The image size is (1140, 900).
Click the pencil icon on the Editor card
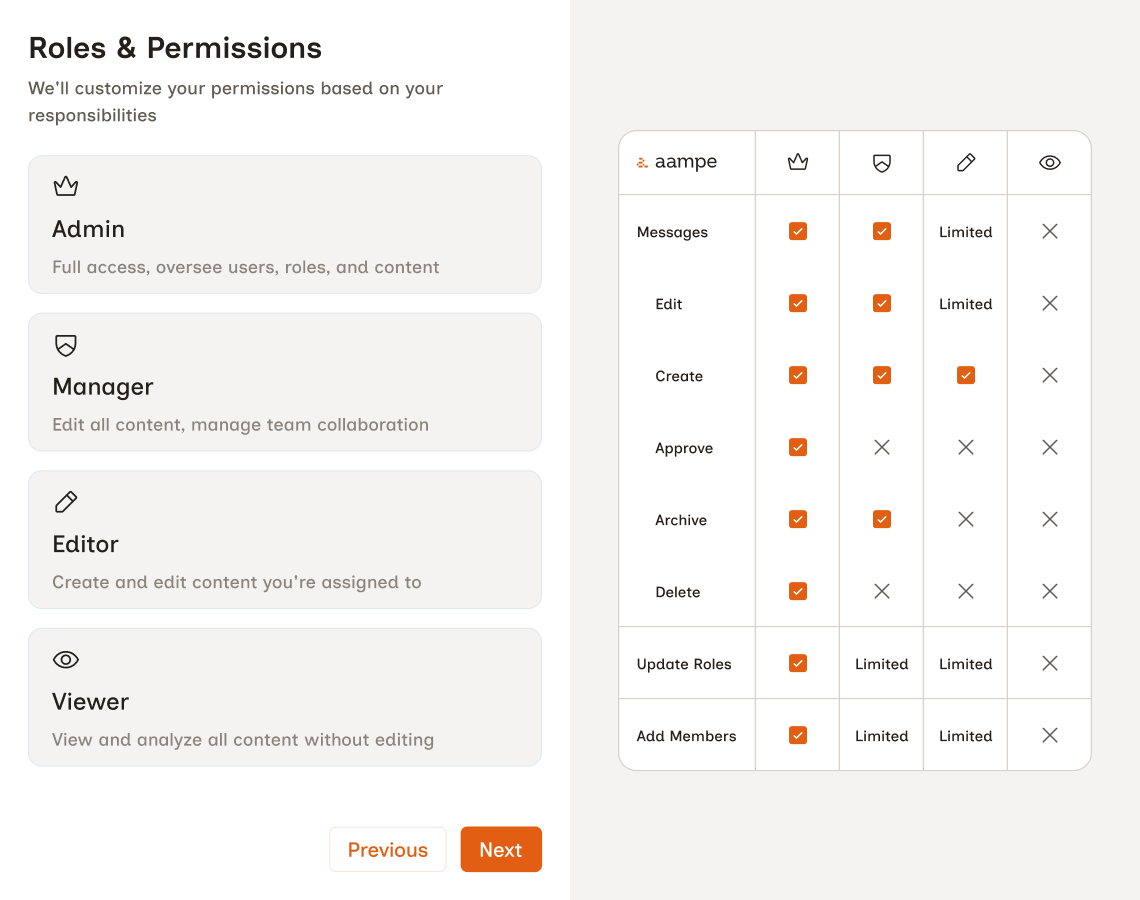[66, 501]
